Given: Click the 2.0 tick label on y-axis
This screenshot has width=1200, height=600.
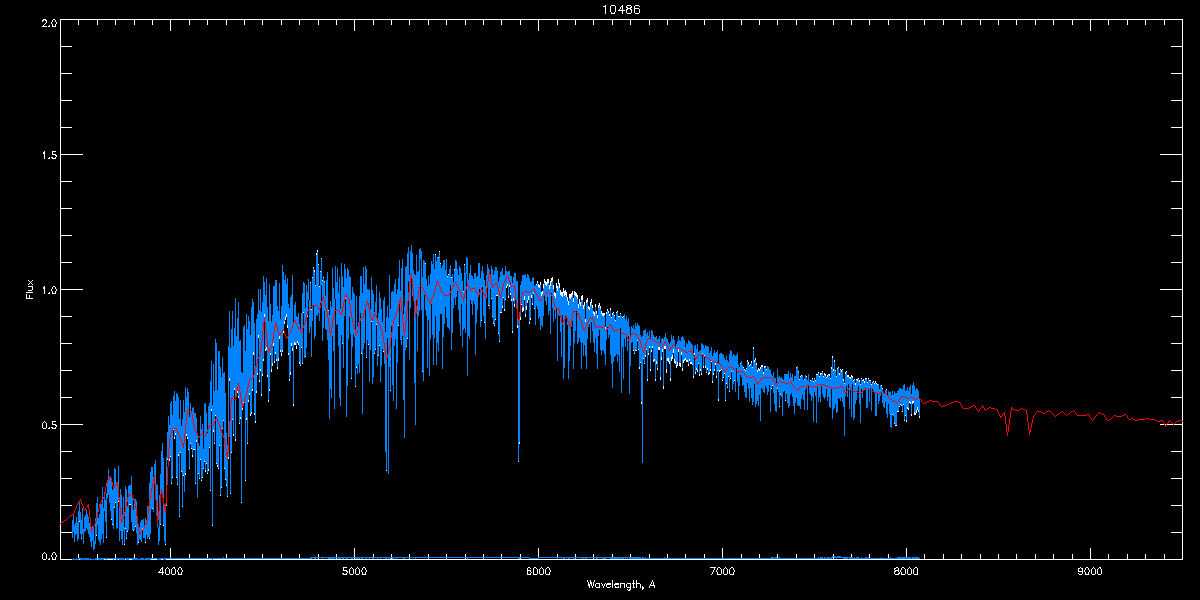Looking at the screenshot, I should (x=47, y=22).
